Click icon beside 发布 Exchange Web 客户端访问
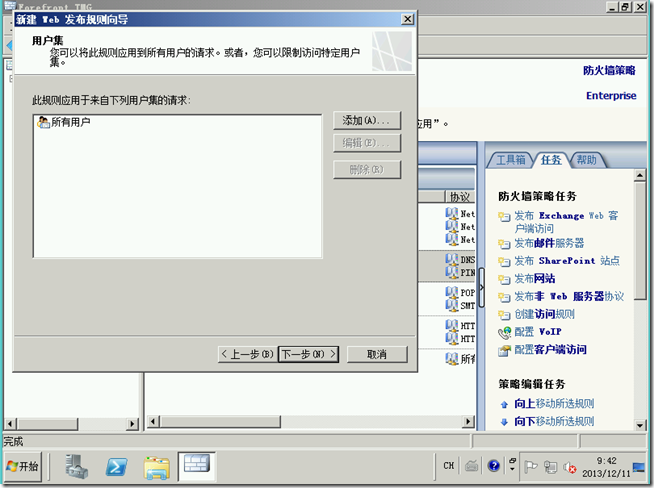The height and width of the screenshot is (488, 654). 504,216
